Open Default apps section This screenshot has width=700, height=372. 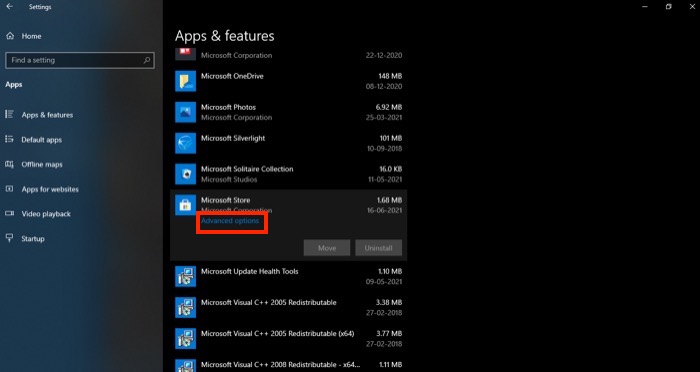click(x=42, y=140)
